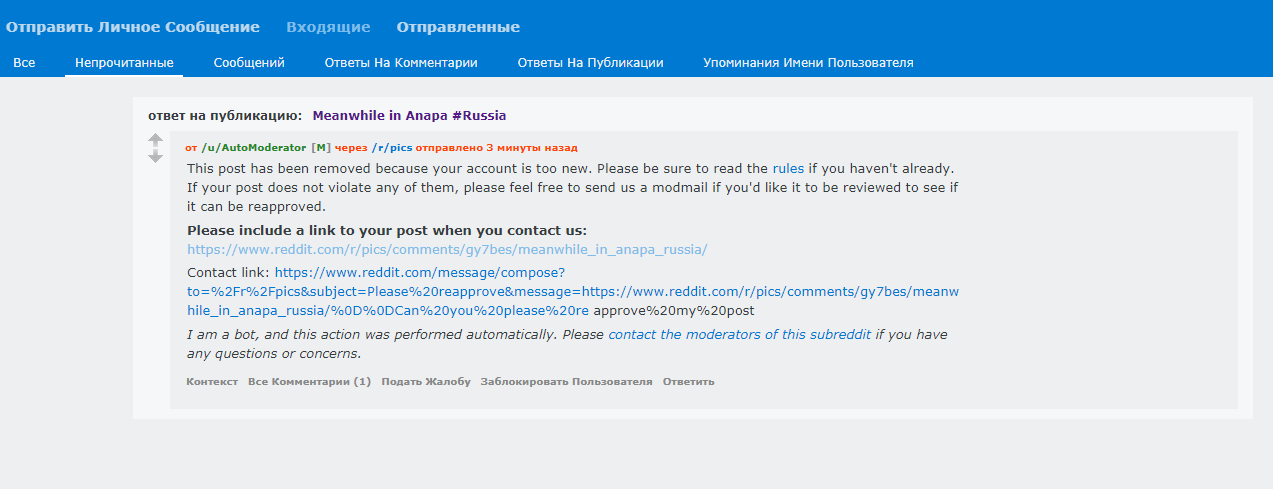
Task: Visit the /u/AutoModerator profile
Action: [254, 147]
